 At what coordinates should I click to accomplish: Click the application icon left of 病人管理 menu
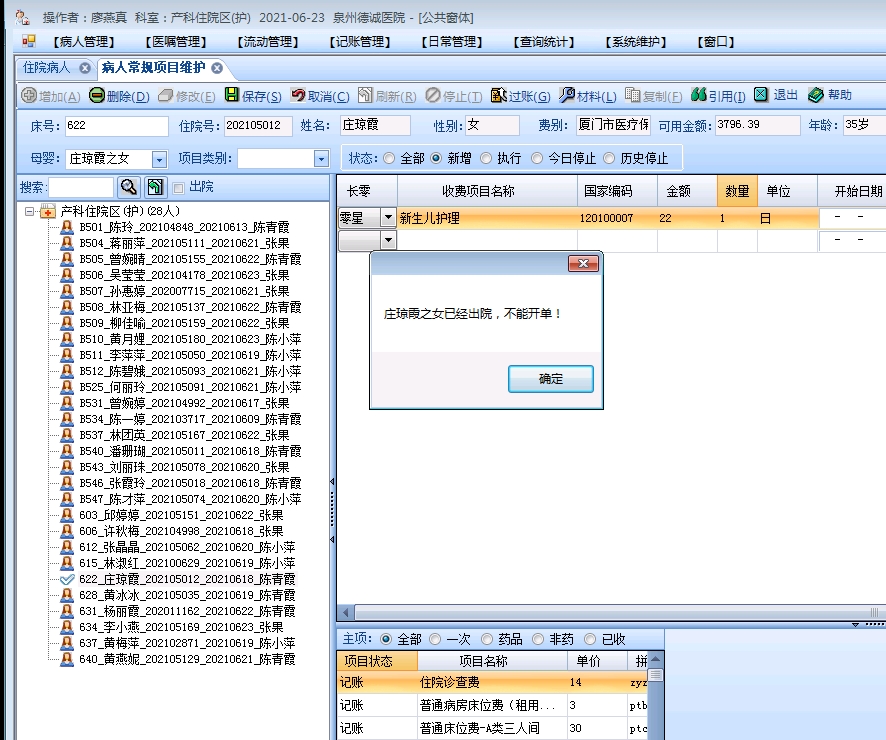pos(28,41)
